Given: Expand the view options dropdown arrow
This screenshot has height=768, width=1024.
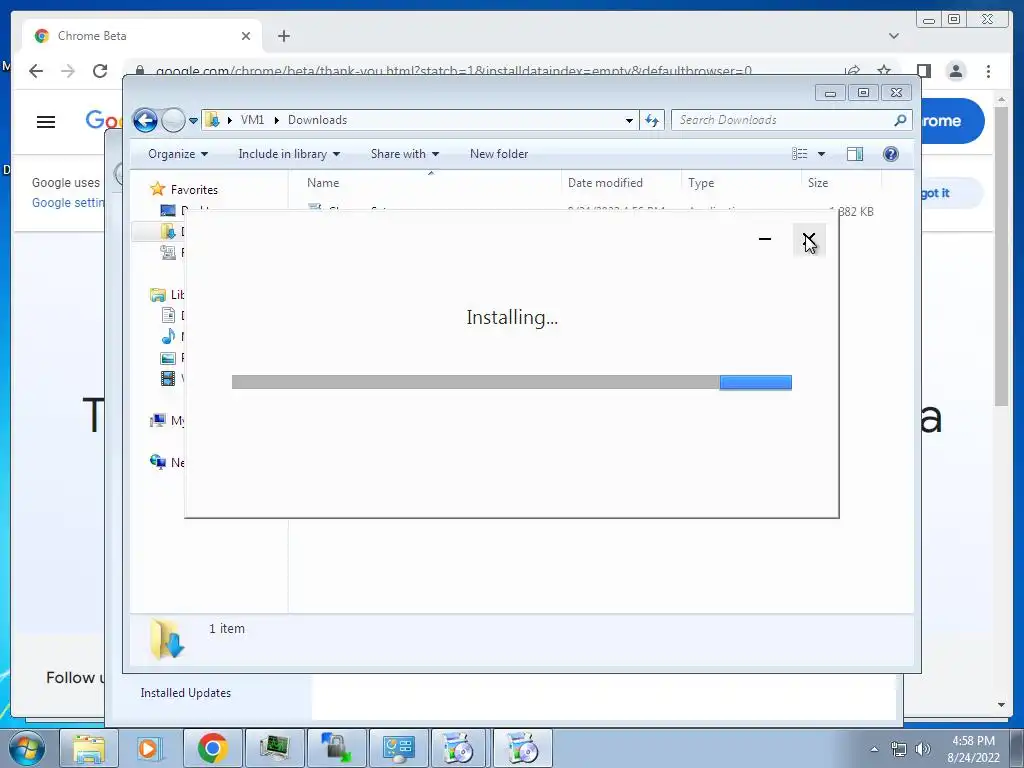Looking at the screenshot, I should pos(822,154).
